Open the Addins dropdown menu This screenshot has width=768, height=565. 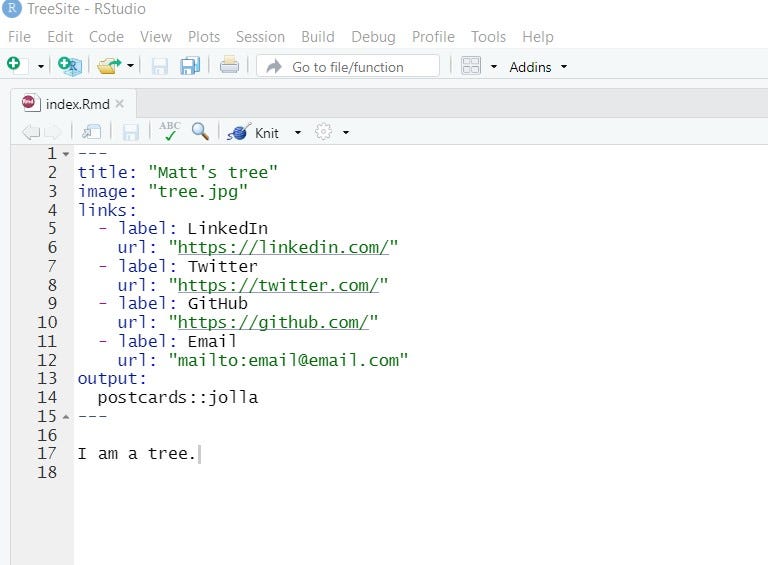pos(538,67)
